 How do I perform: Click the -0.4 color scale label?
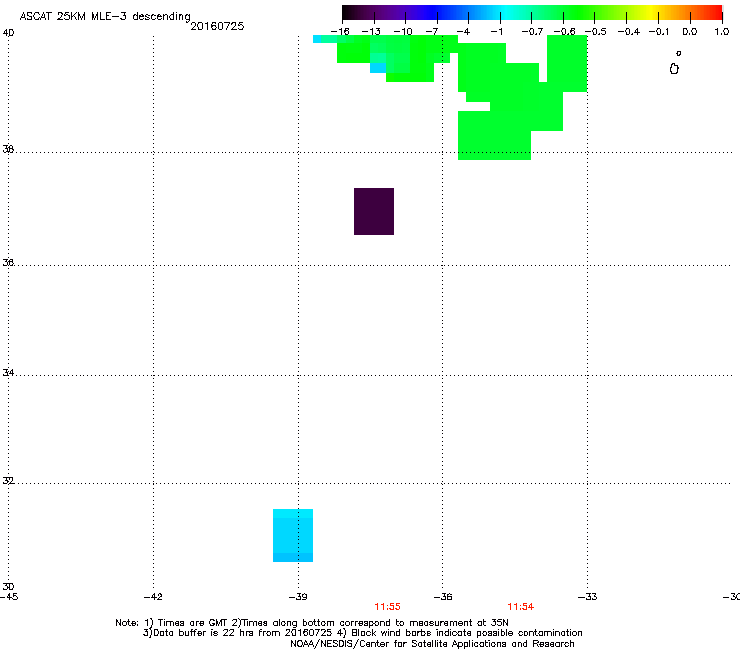click(629, 32)
